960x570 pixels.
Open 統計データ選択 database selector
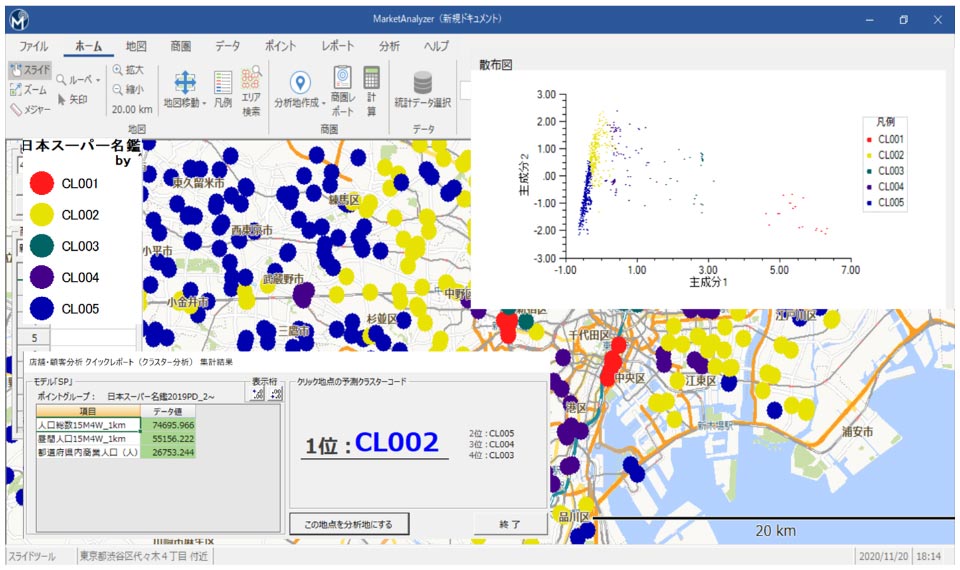click(422, 90)
